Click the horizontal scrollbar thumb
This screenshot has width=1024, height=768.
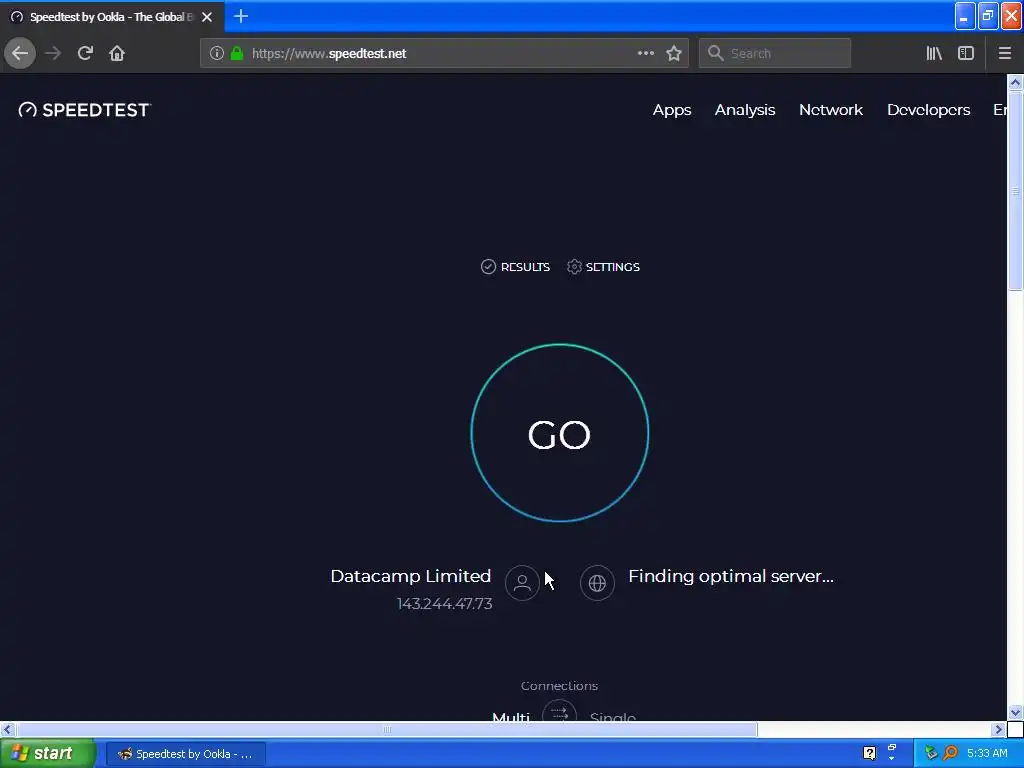387,729
